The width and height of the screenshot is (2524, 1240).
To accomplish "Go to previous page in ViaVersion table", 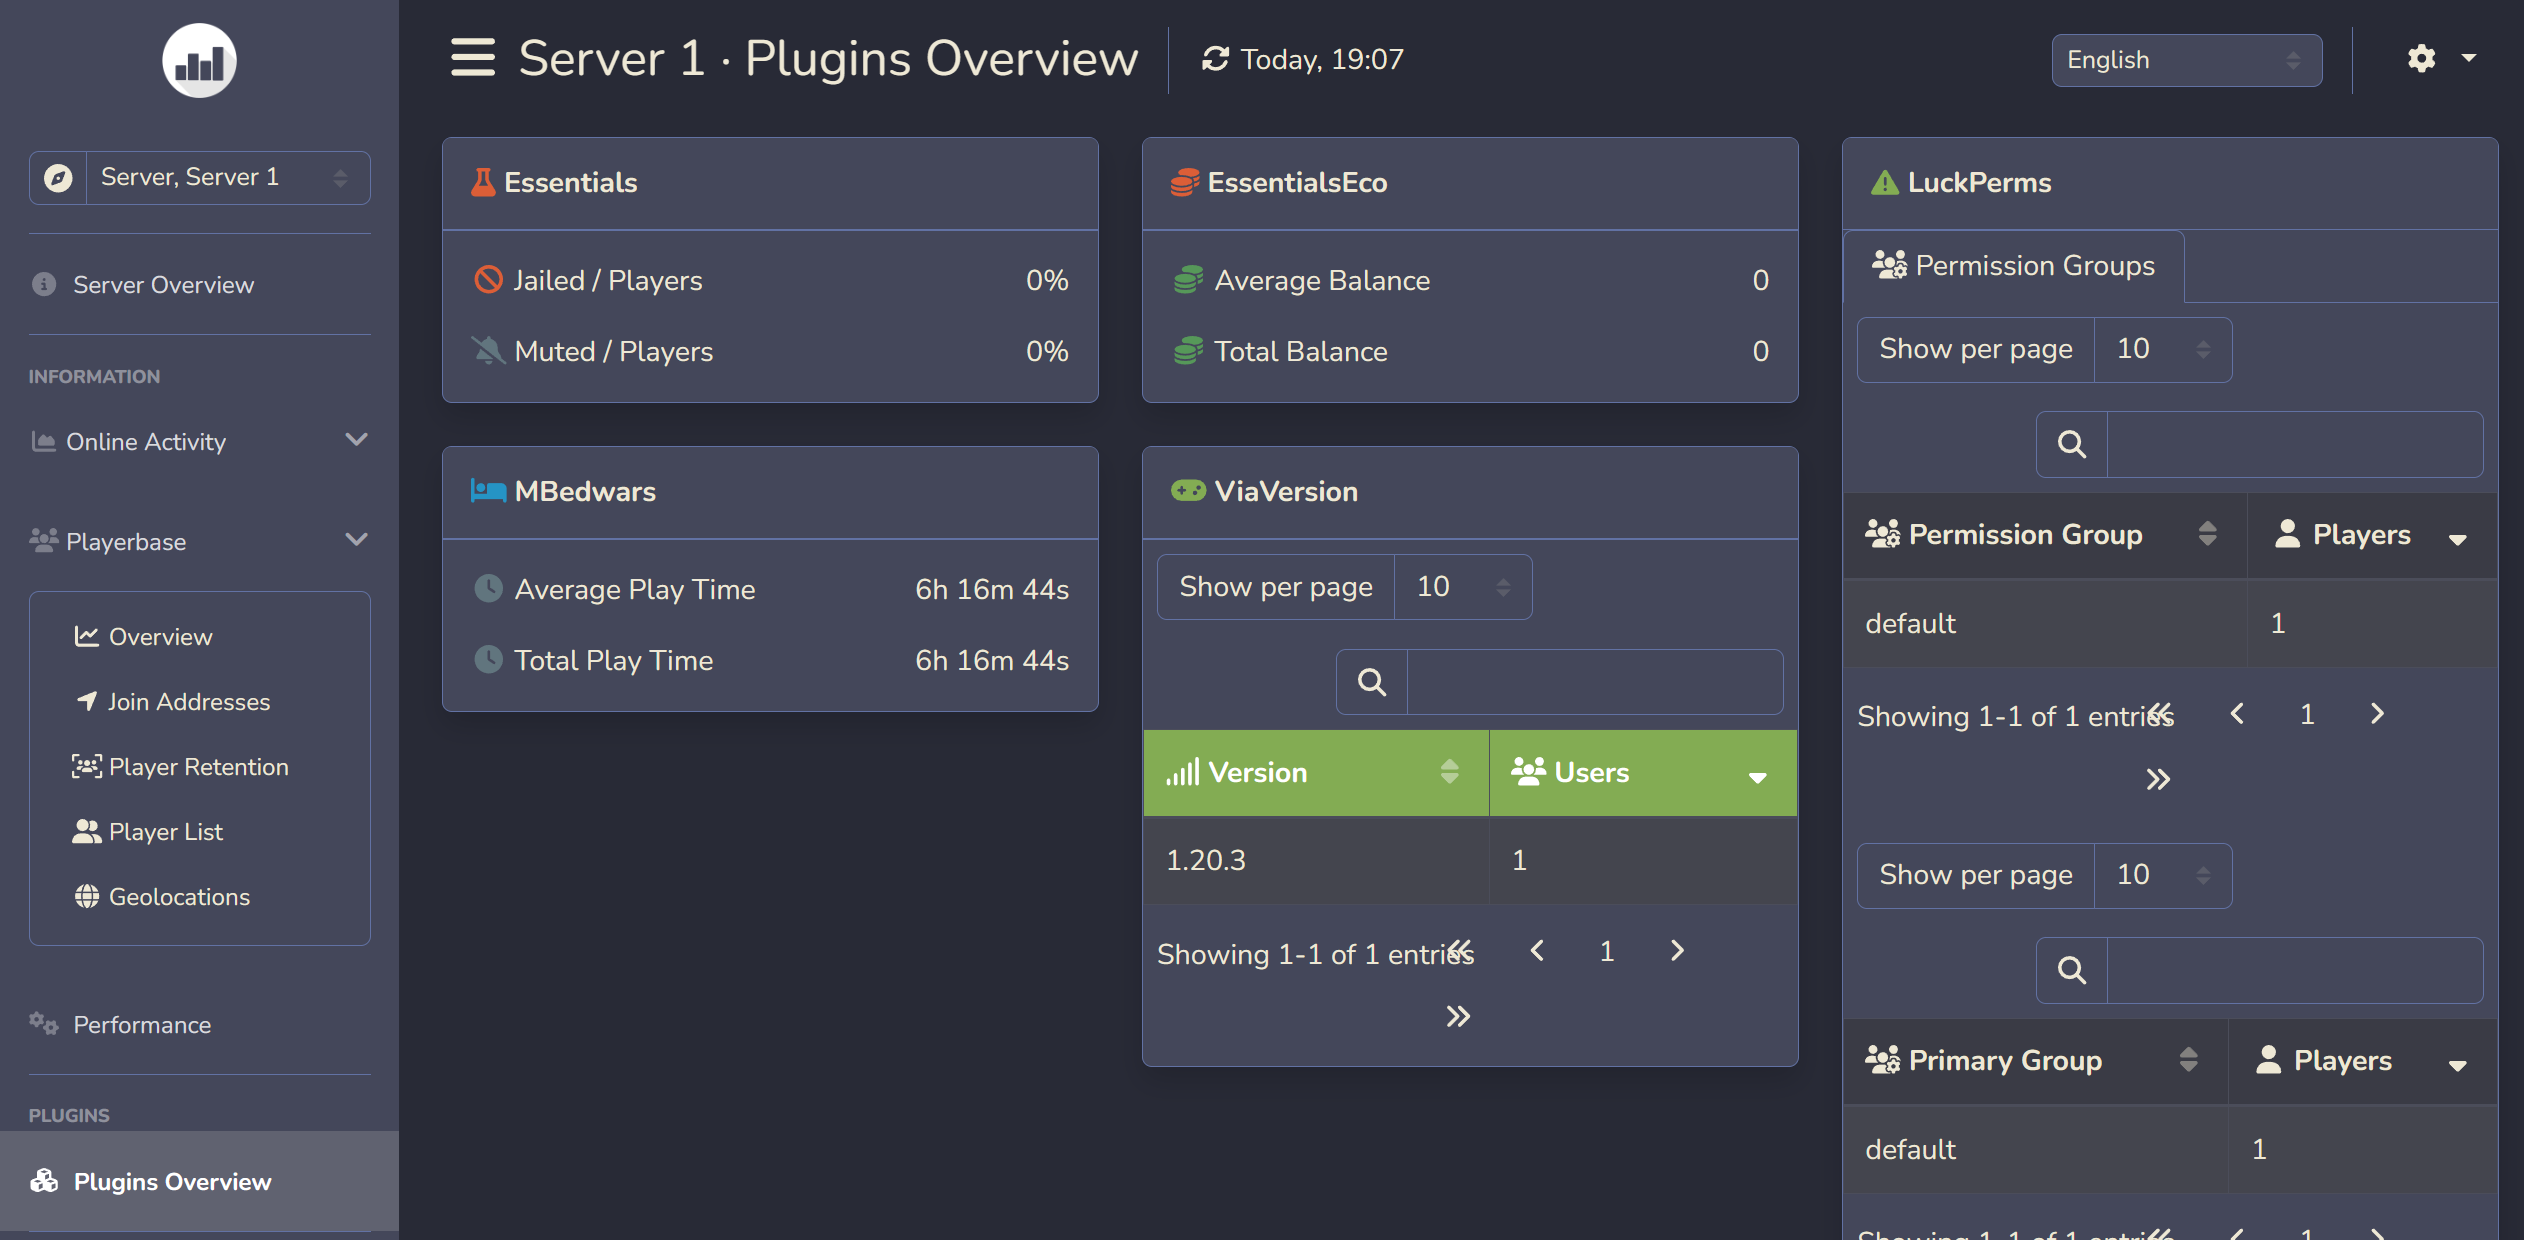I will 1538,951.
